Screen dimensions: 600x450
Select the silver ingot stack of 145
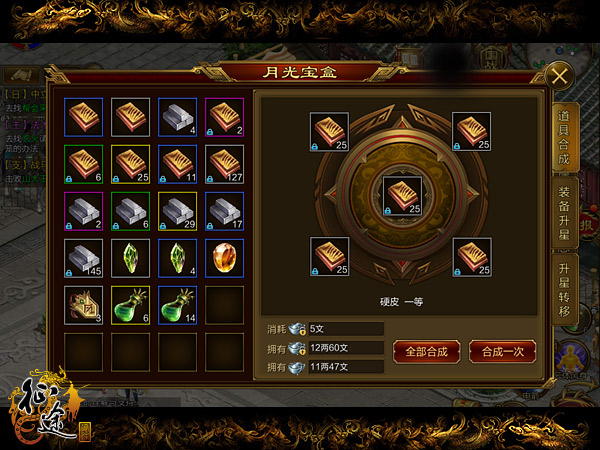pos(84,258)
